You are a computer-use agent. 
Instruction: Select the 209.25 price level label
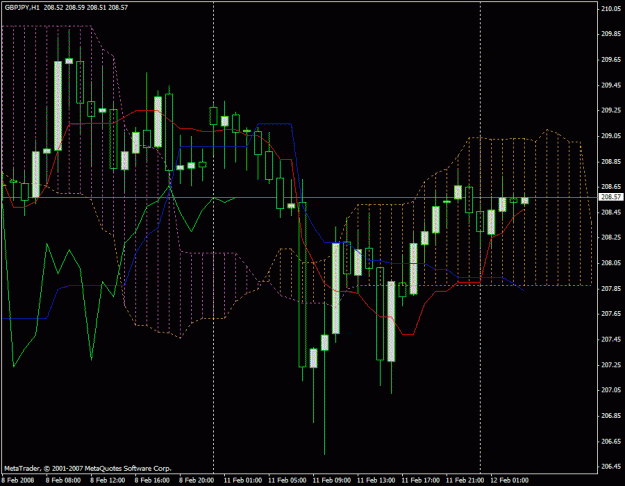pos(611,110)
